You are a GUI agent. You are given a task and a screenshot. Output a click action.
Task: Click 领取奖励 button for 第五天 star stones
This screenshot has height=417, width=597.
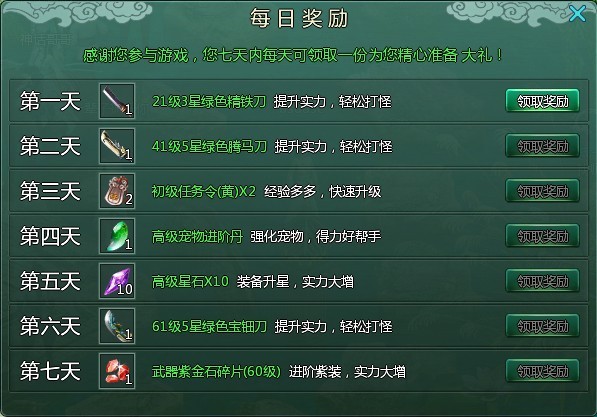pyautogui.click(x=543, y=281)
